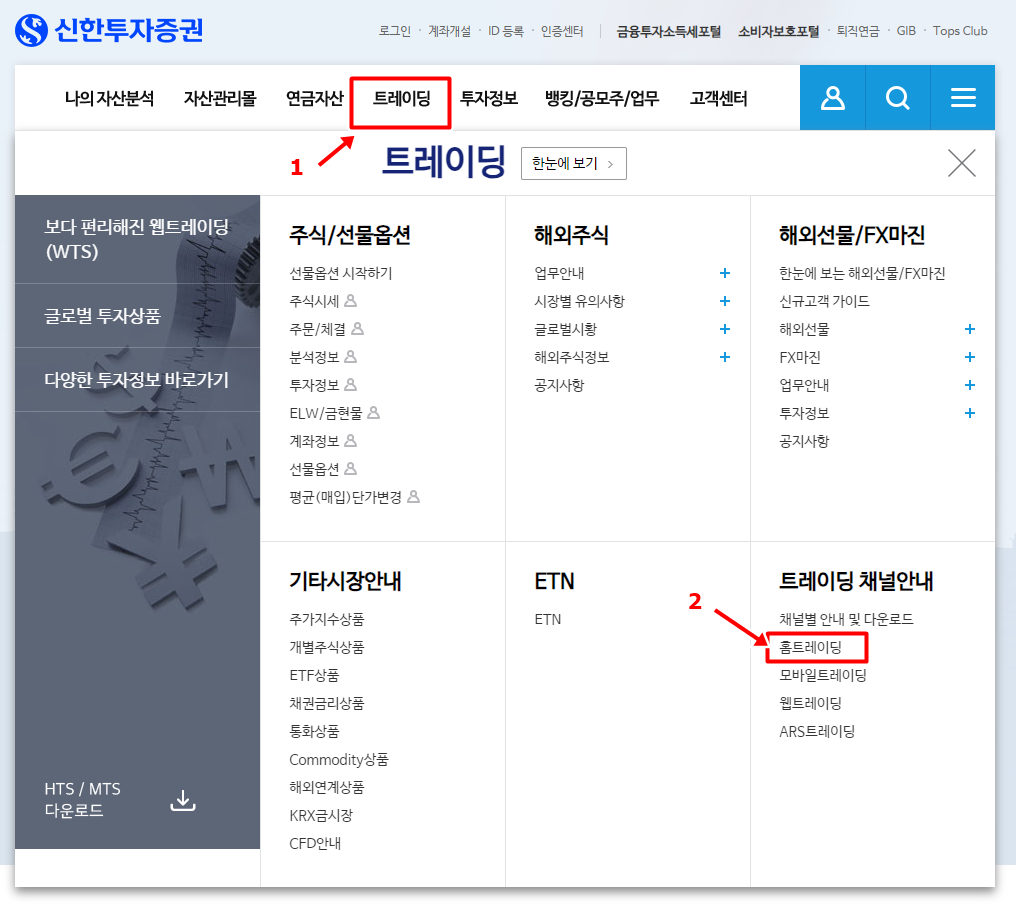Select 다양한 투자정보 바로가기 sidebar item
Image resolution: width=1016 pixels, height=905 pixels.
(137, 380)
